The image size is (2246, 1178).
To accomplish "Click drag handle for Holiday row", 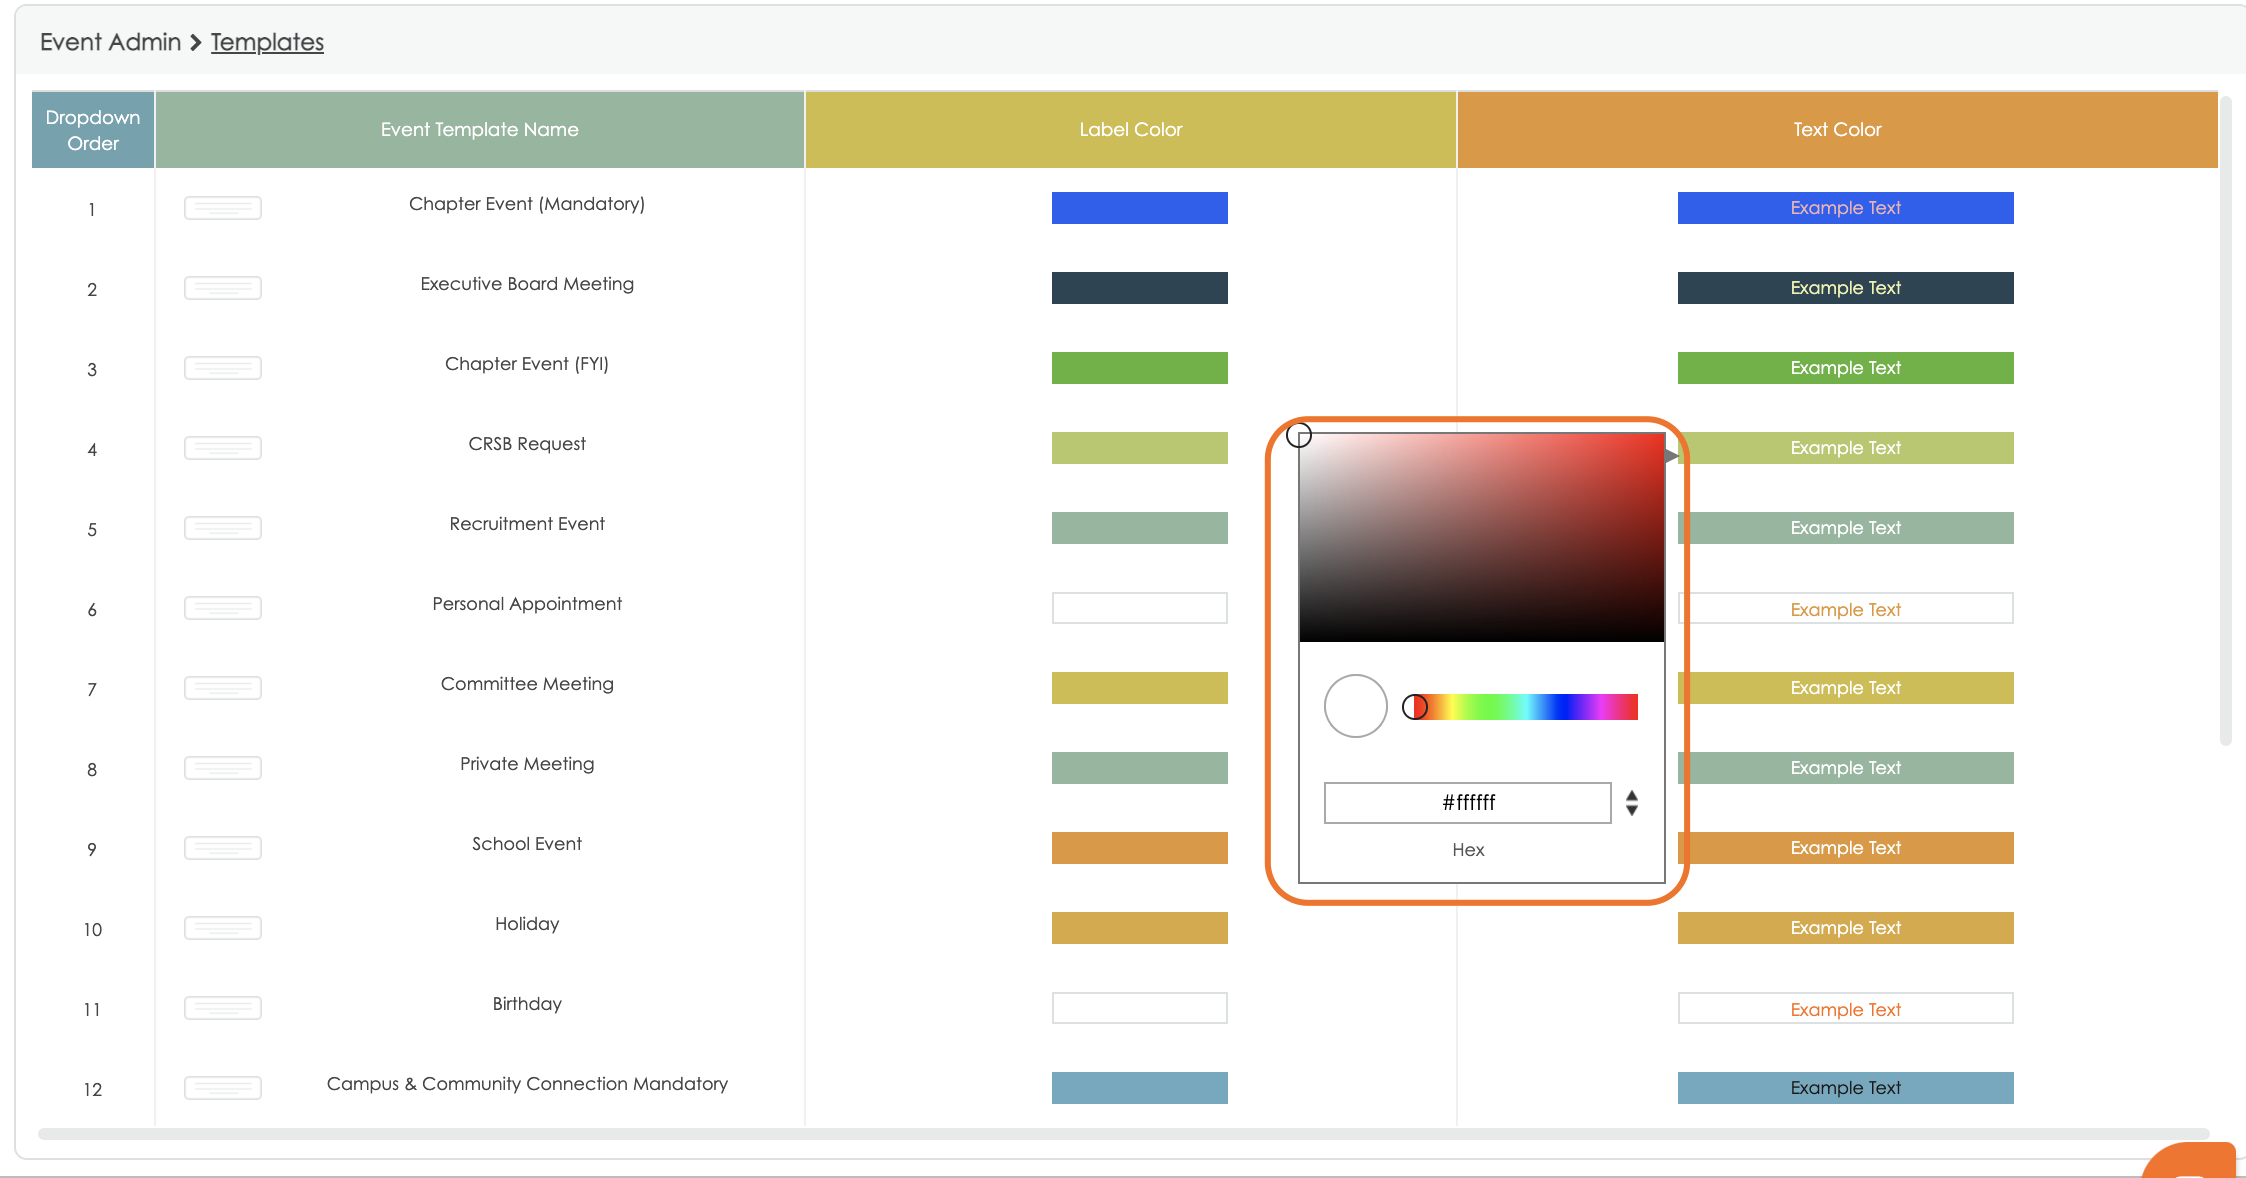I will [222, 928].
